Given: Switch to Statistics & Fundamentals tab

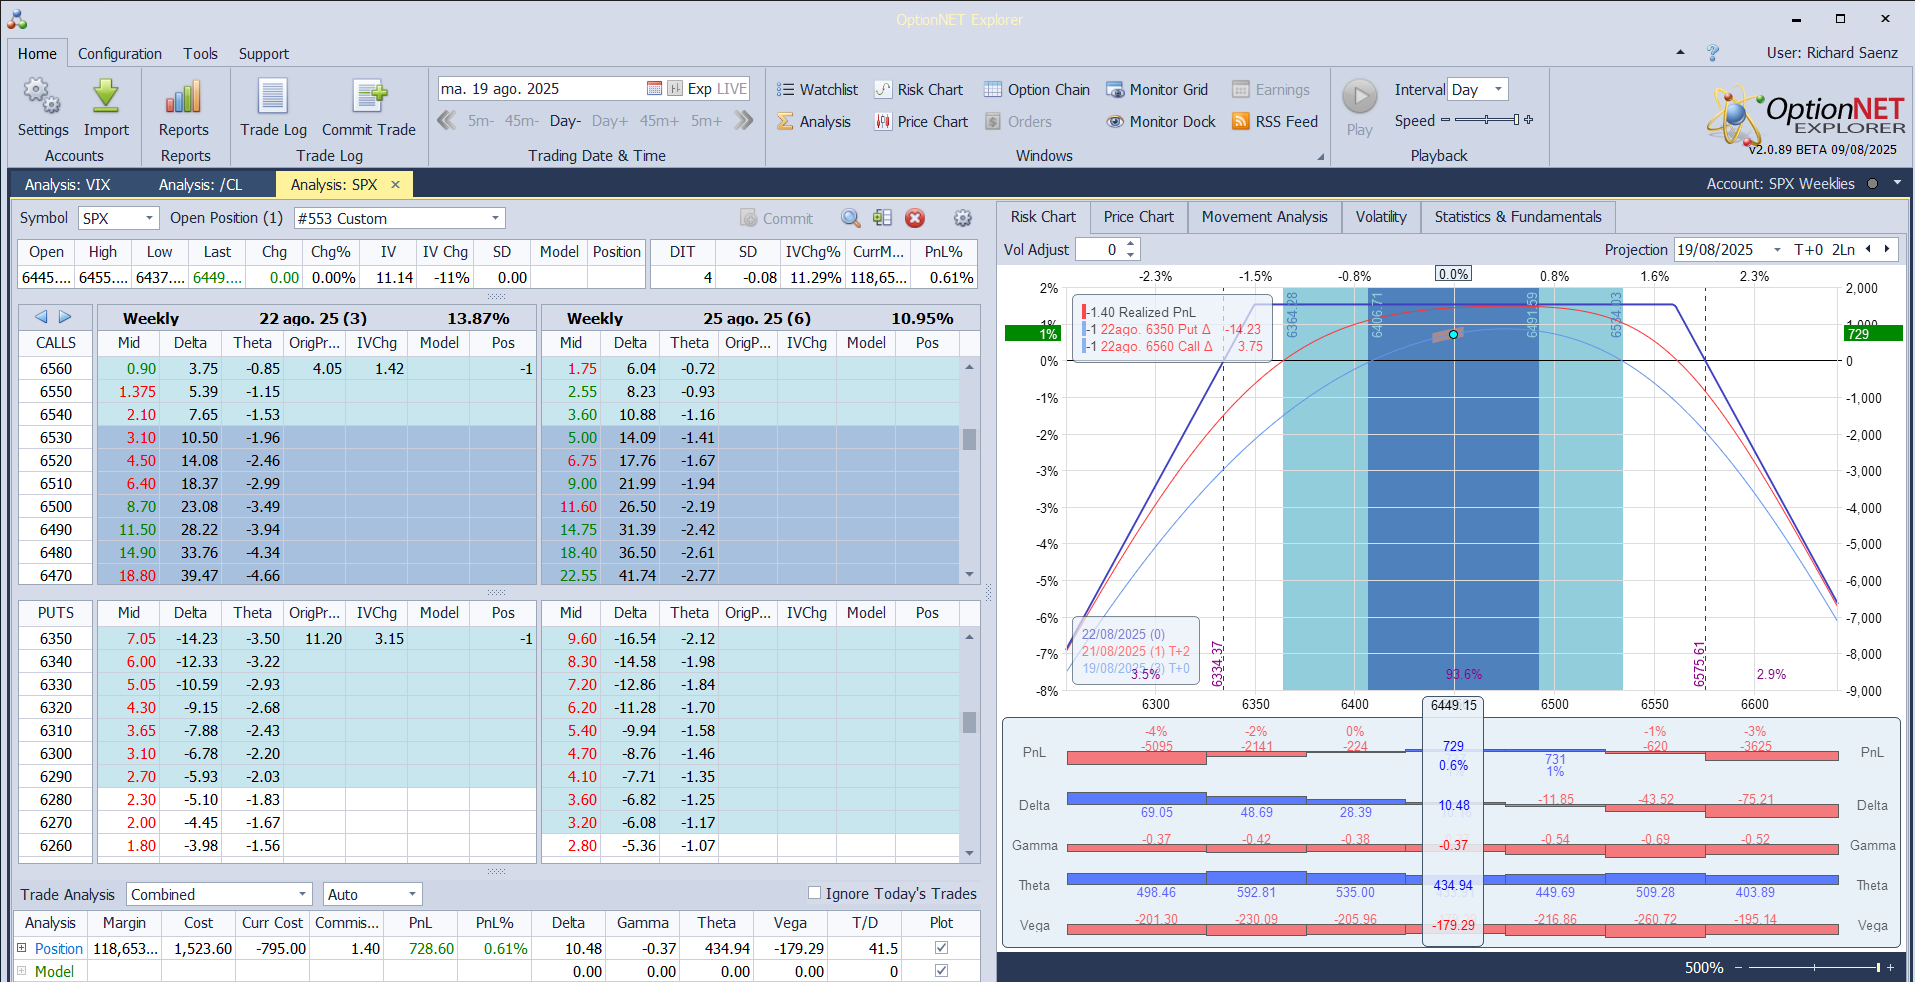Looking at the screenshot, I should [x=1517, y=217].
